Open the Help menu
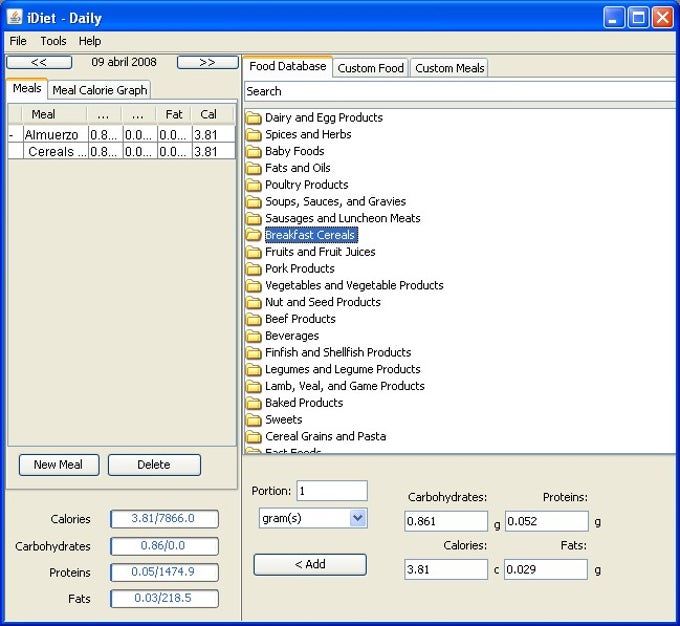The image size is (680, 626). click(90, 41)
